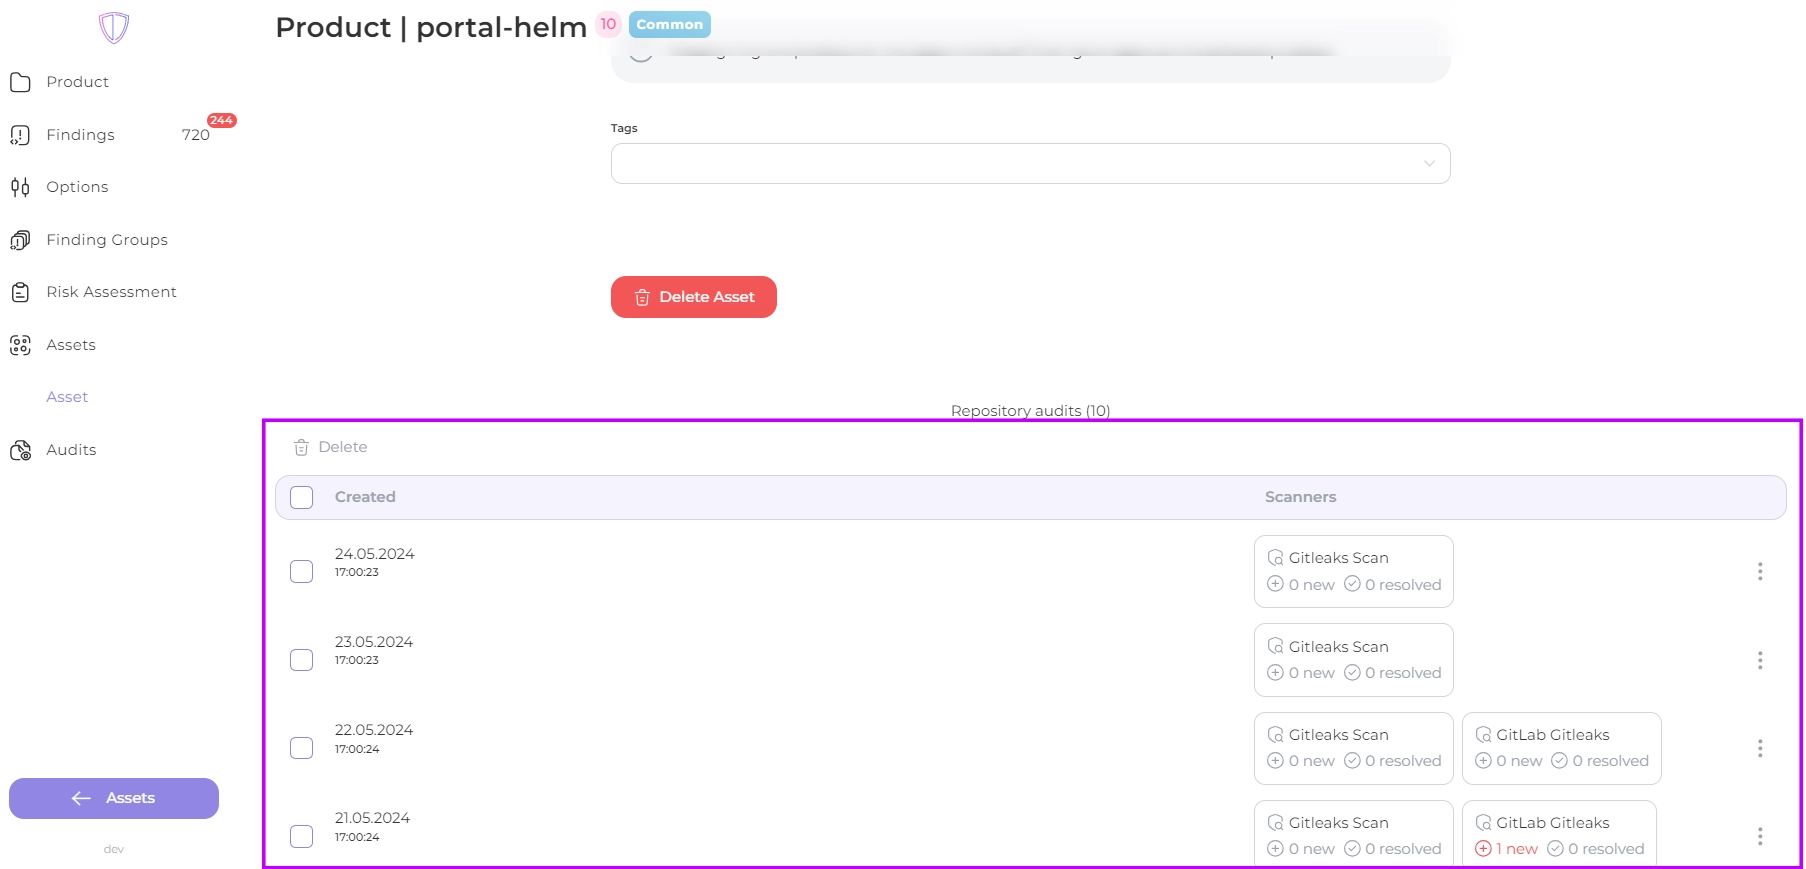The width and height of the screenshot is (1806, 869).
Task: Click the GitLab Gitleaks card with 1 new
Action: coord(1558,834)
